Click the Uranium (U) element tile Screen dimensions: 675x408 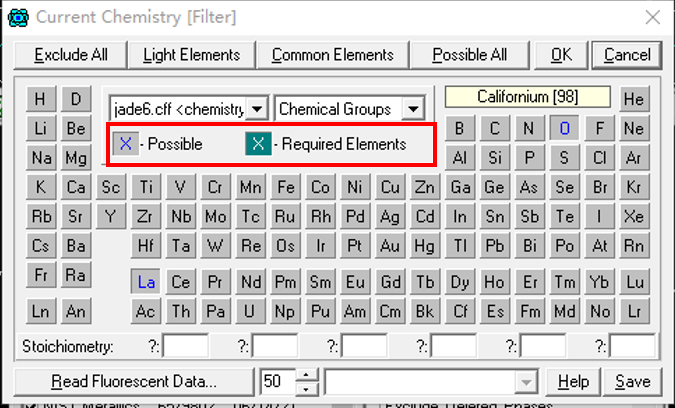251,311
